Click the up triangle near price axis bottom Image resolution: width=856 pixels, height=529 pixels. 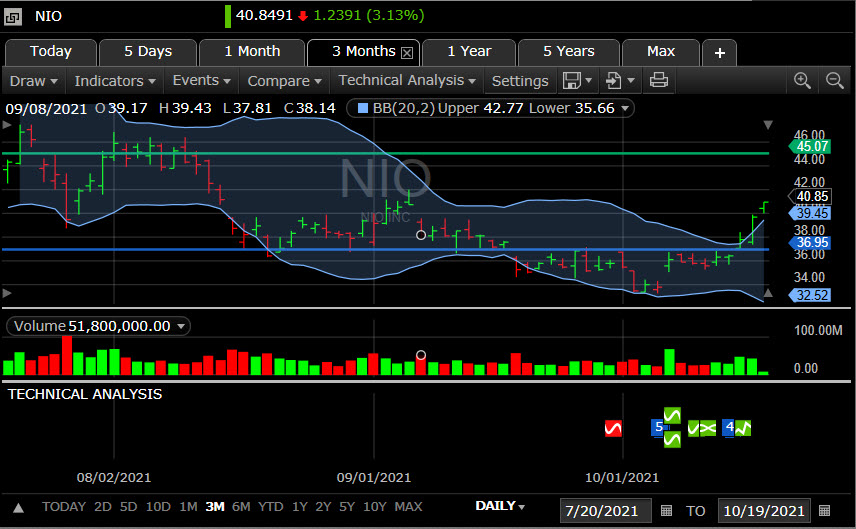[x=768, y=293]
